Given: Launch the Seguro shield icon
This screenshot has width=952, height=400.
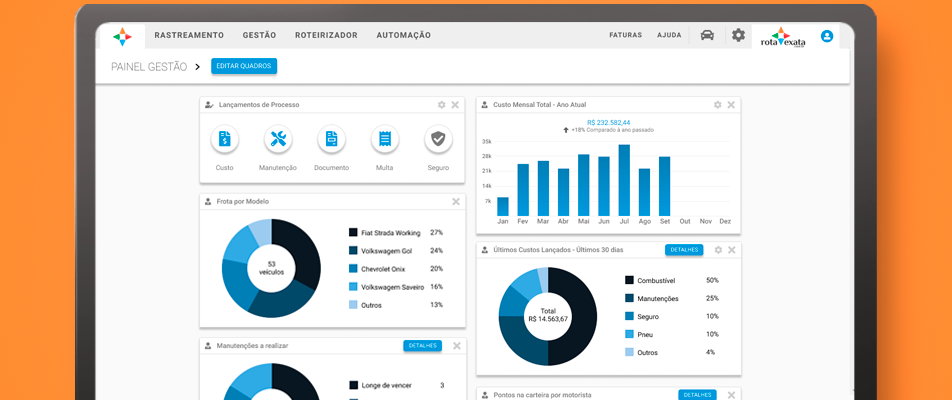Looking at the screenshot, I should [x=438, y=139].
